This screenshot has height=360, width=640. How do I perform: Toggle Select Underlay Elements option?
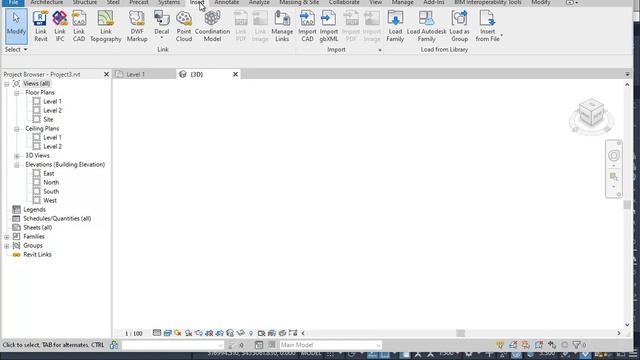point(513,345)
